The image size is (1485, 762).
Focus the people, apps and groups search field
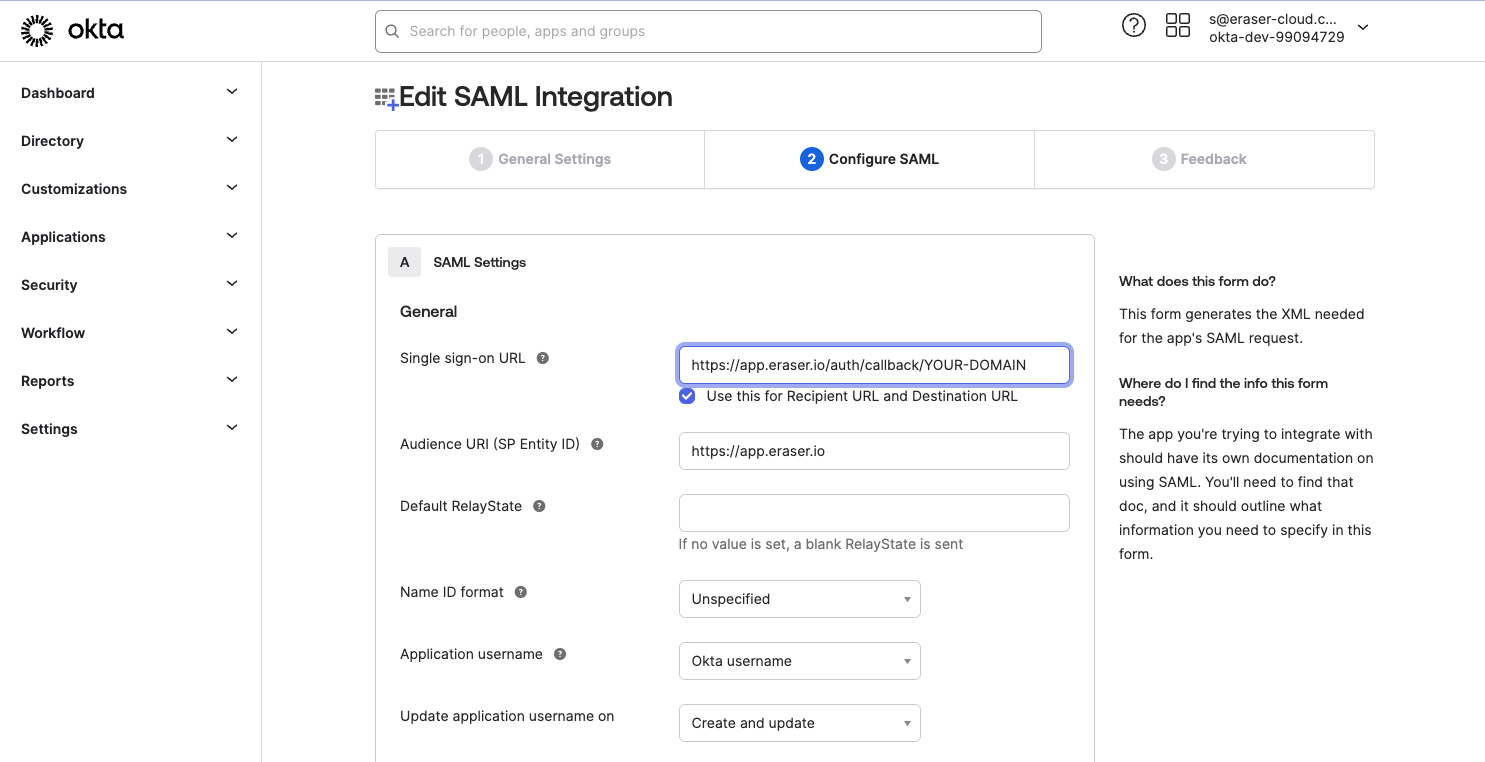click(708, 31)
